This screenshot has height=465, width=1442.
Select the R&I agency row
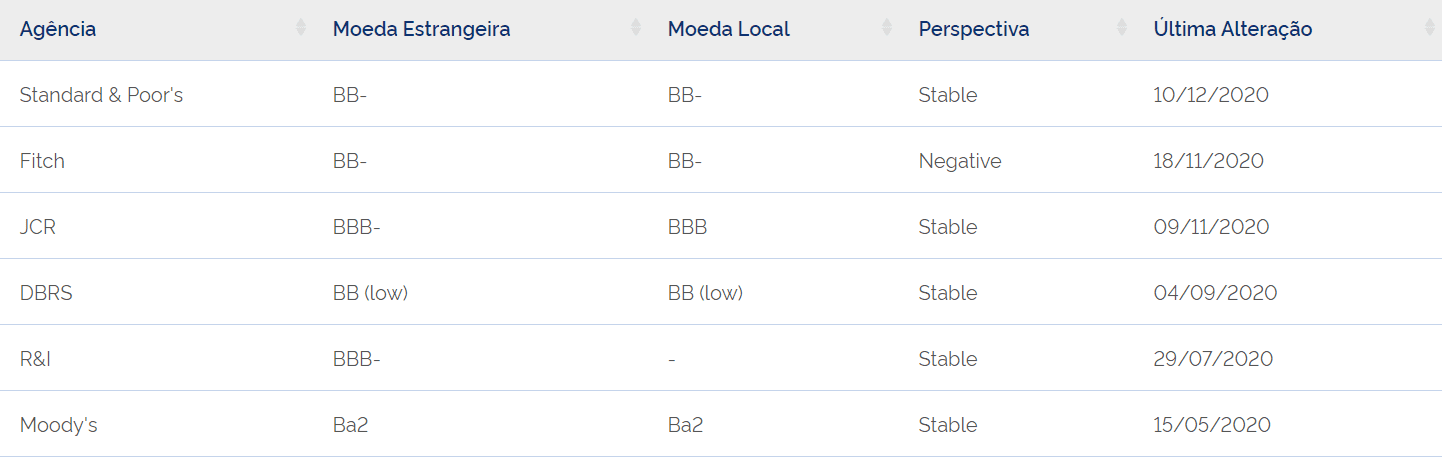point(721,358)
